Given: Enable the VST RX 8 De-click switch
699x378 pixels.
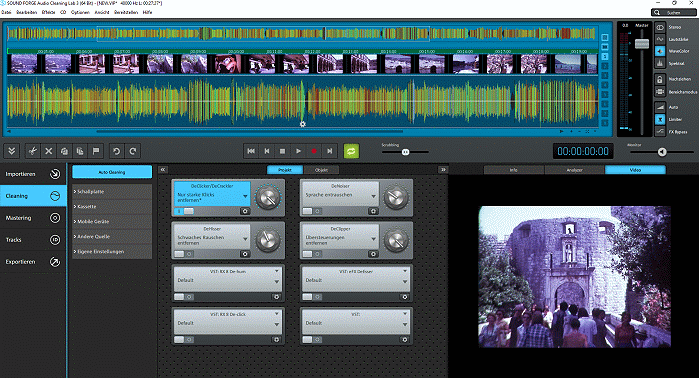Looking at the screenshot, I should coord(184,340).
